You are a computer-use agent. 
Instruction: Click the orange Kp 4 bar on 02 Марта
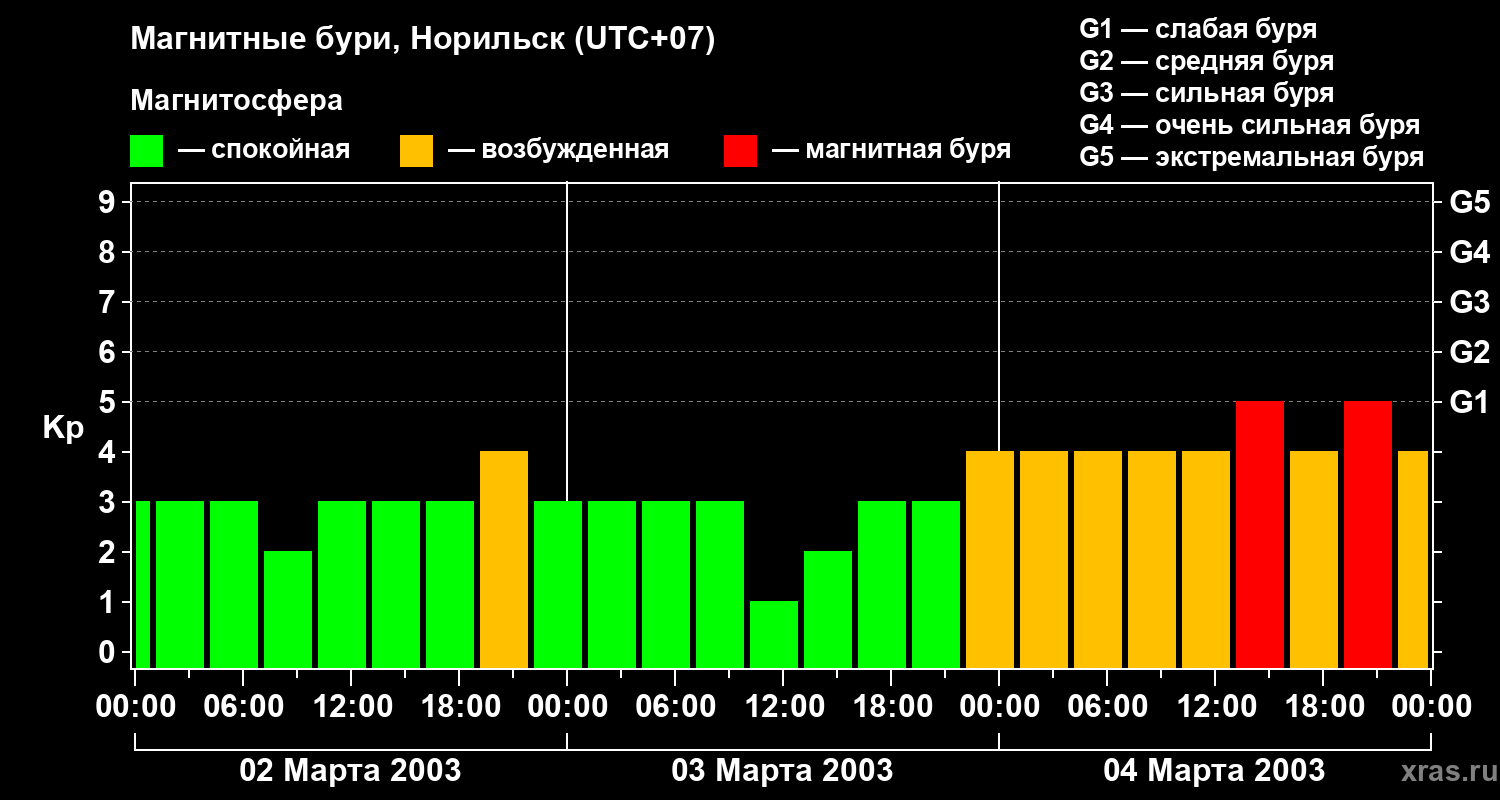[x=504, y=559]
